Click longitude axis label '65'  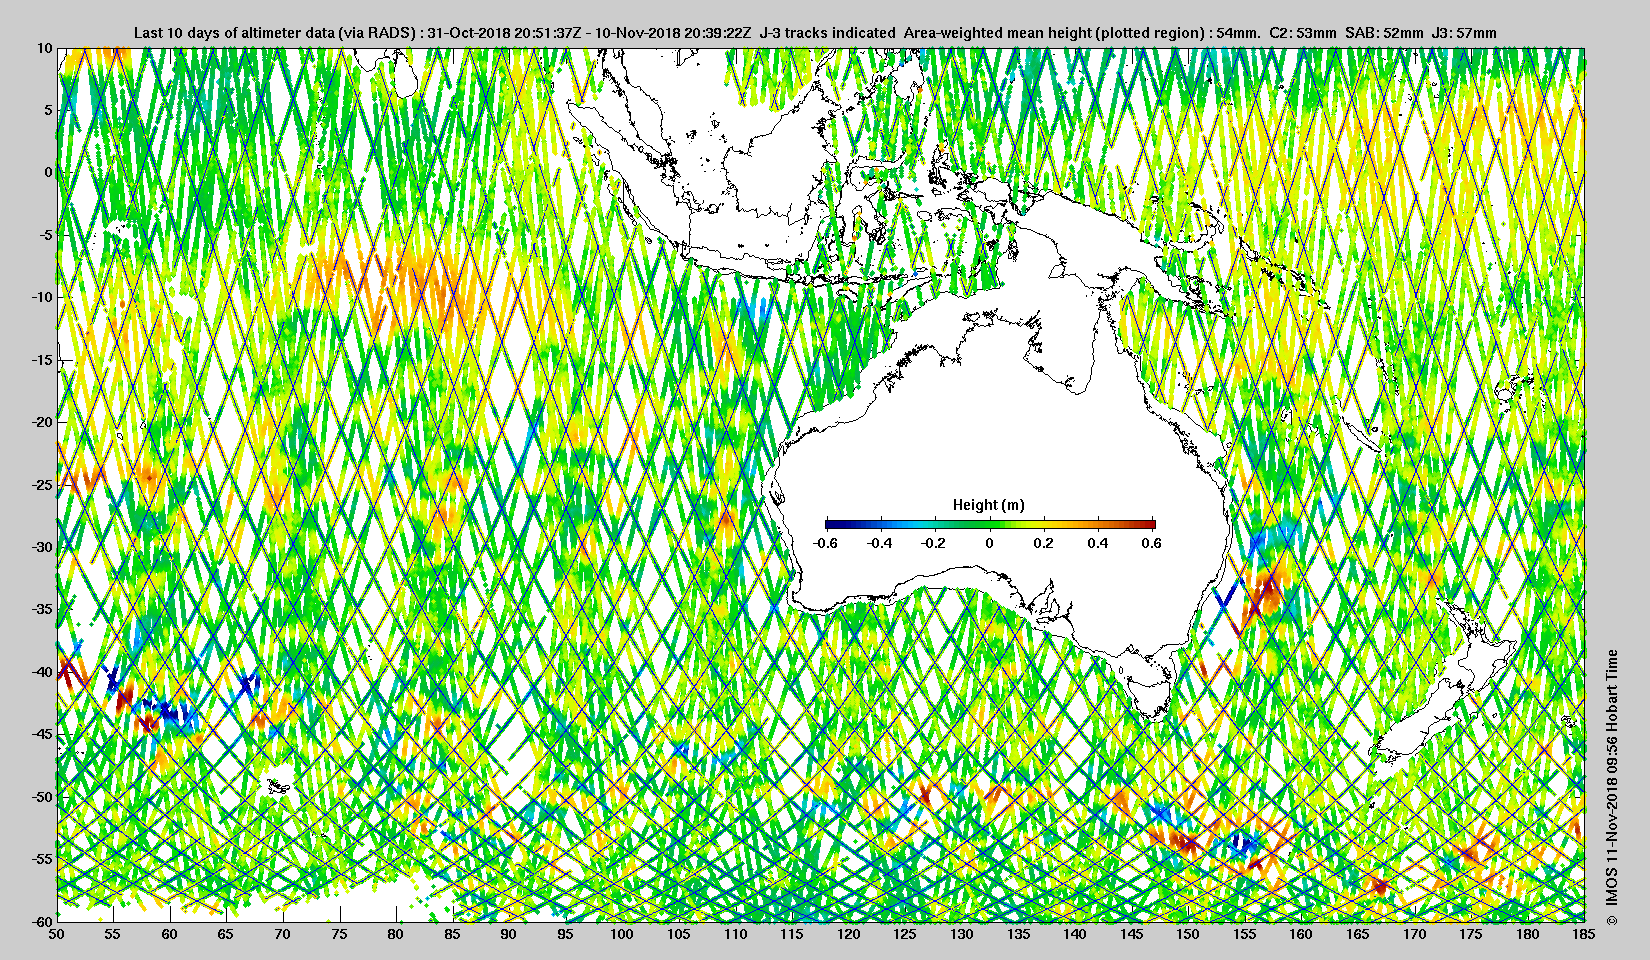tap(226, 934)
